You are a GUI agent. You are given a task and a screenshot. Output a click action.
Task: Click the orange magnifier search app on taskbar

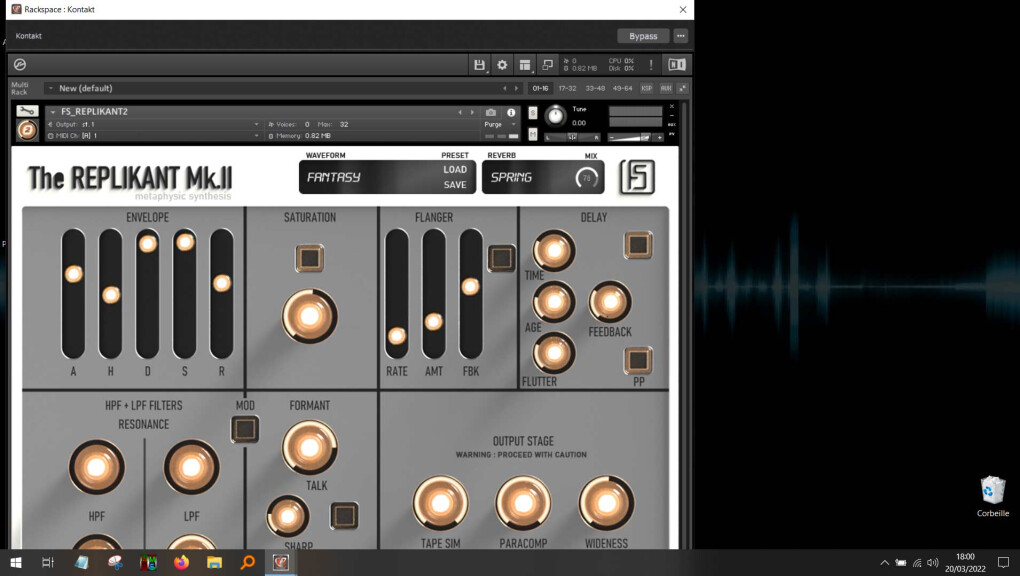click(x=247, y=562)
